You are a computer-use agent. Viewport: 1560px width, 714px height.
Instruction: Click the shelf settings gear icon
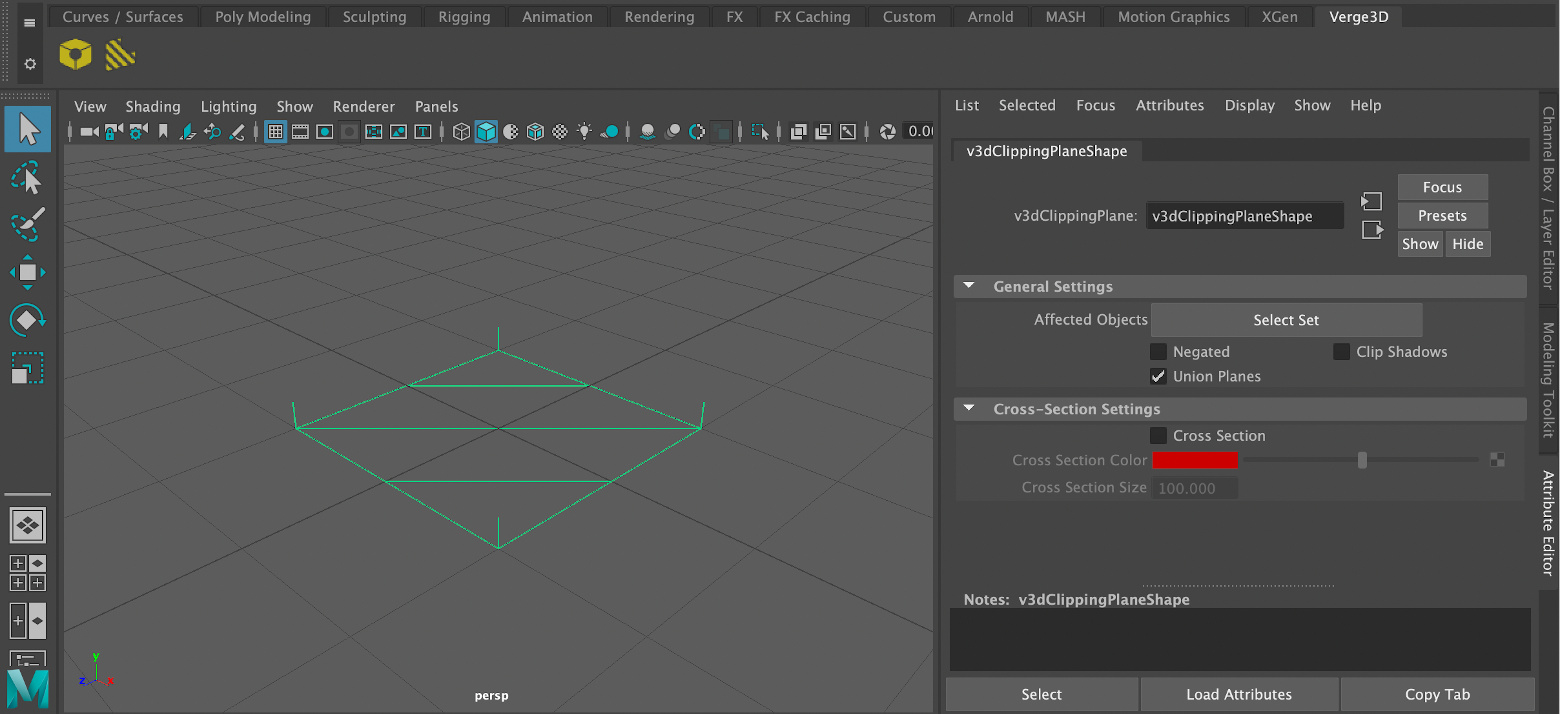(30, 63)
